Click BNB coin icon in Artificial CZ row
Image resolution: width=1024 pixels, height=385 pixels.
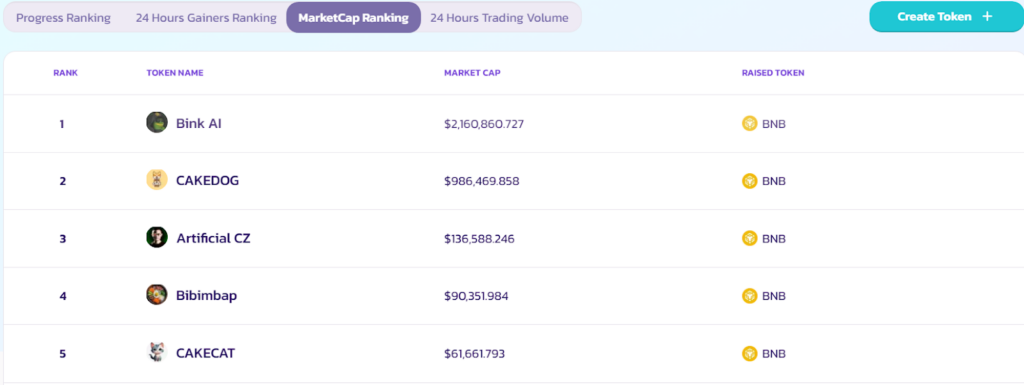(750, 238)
